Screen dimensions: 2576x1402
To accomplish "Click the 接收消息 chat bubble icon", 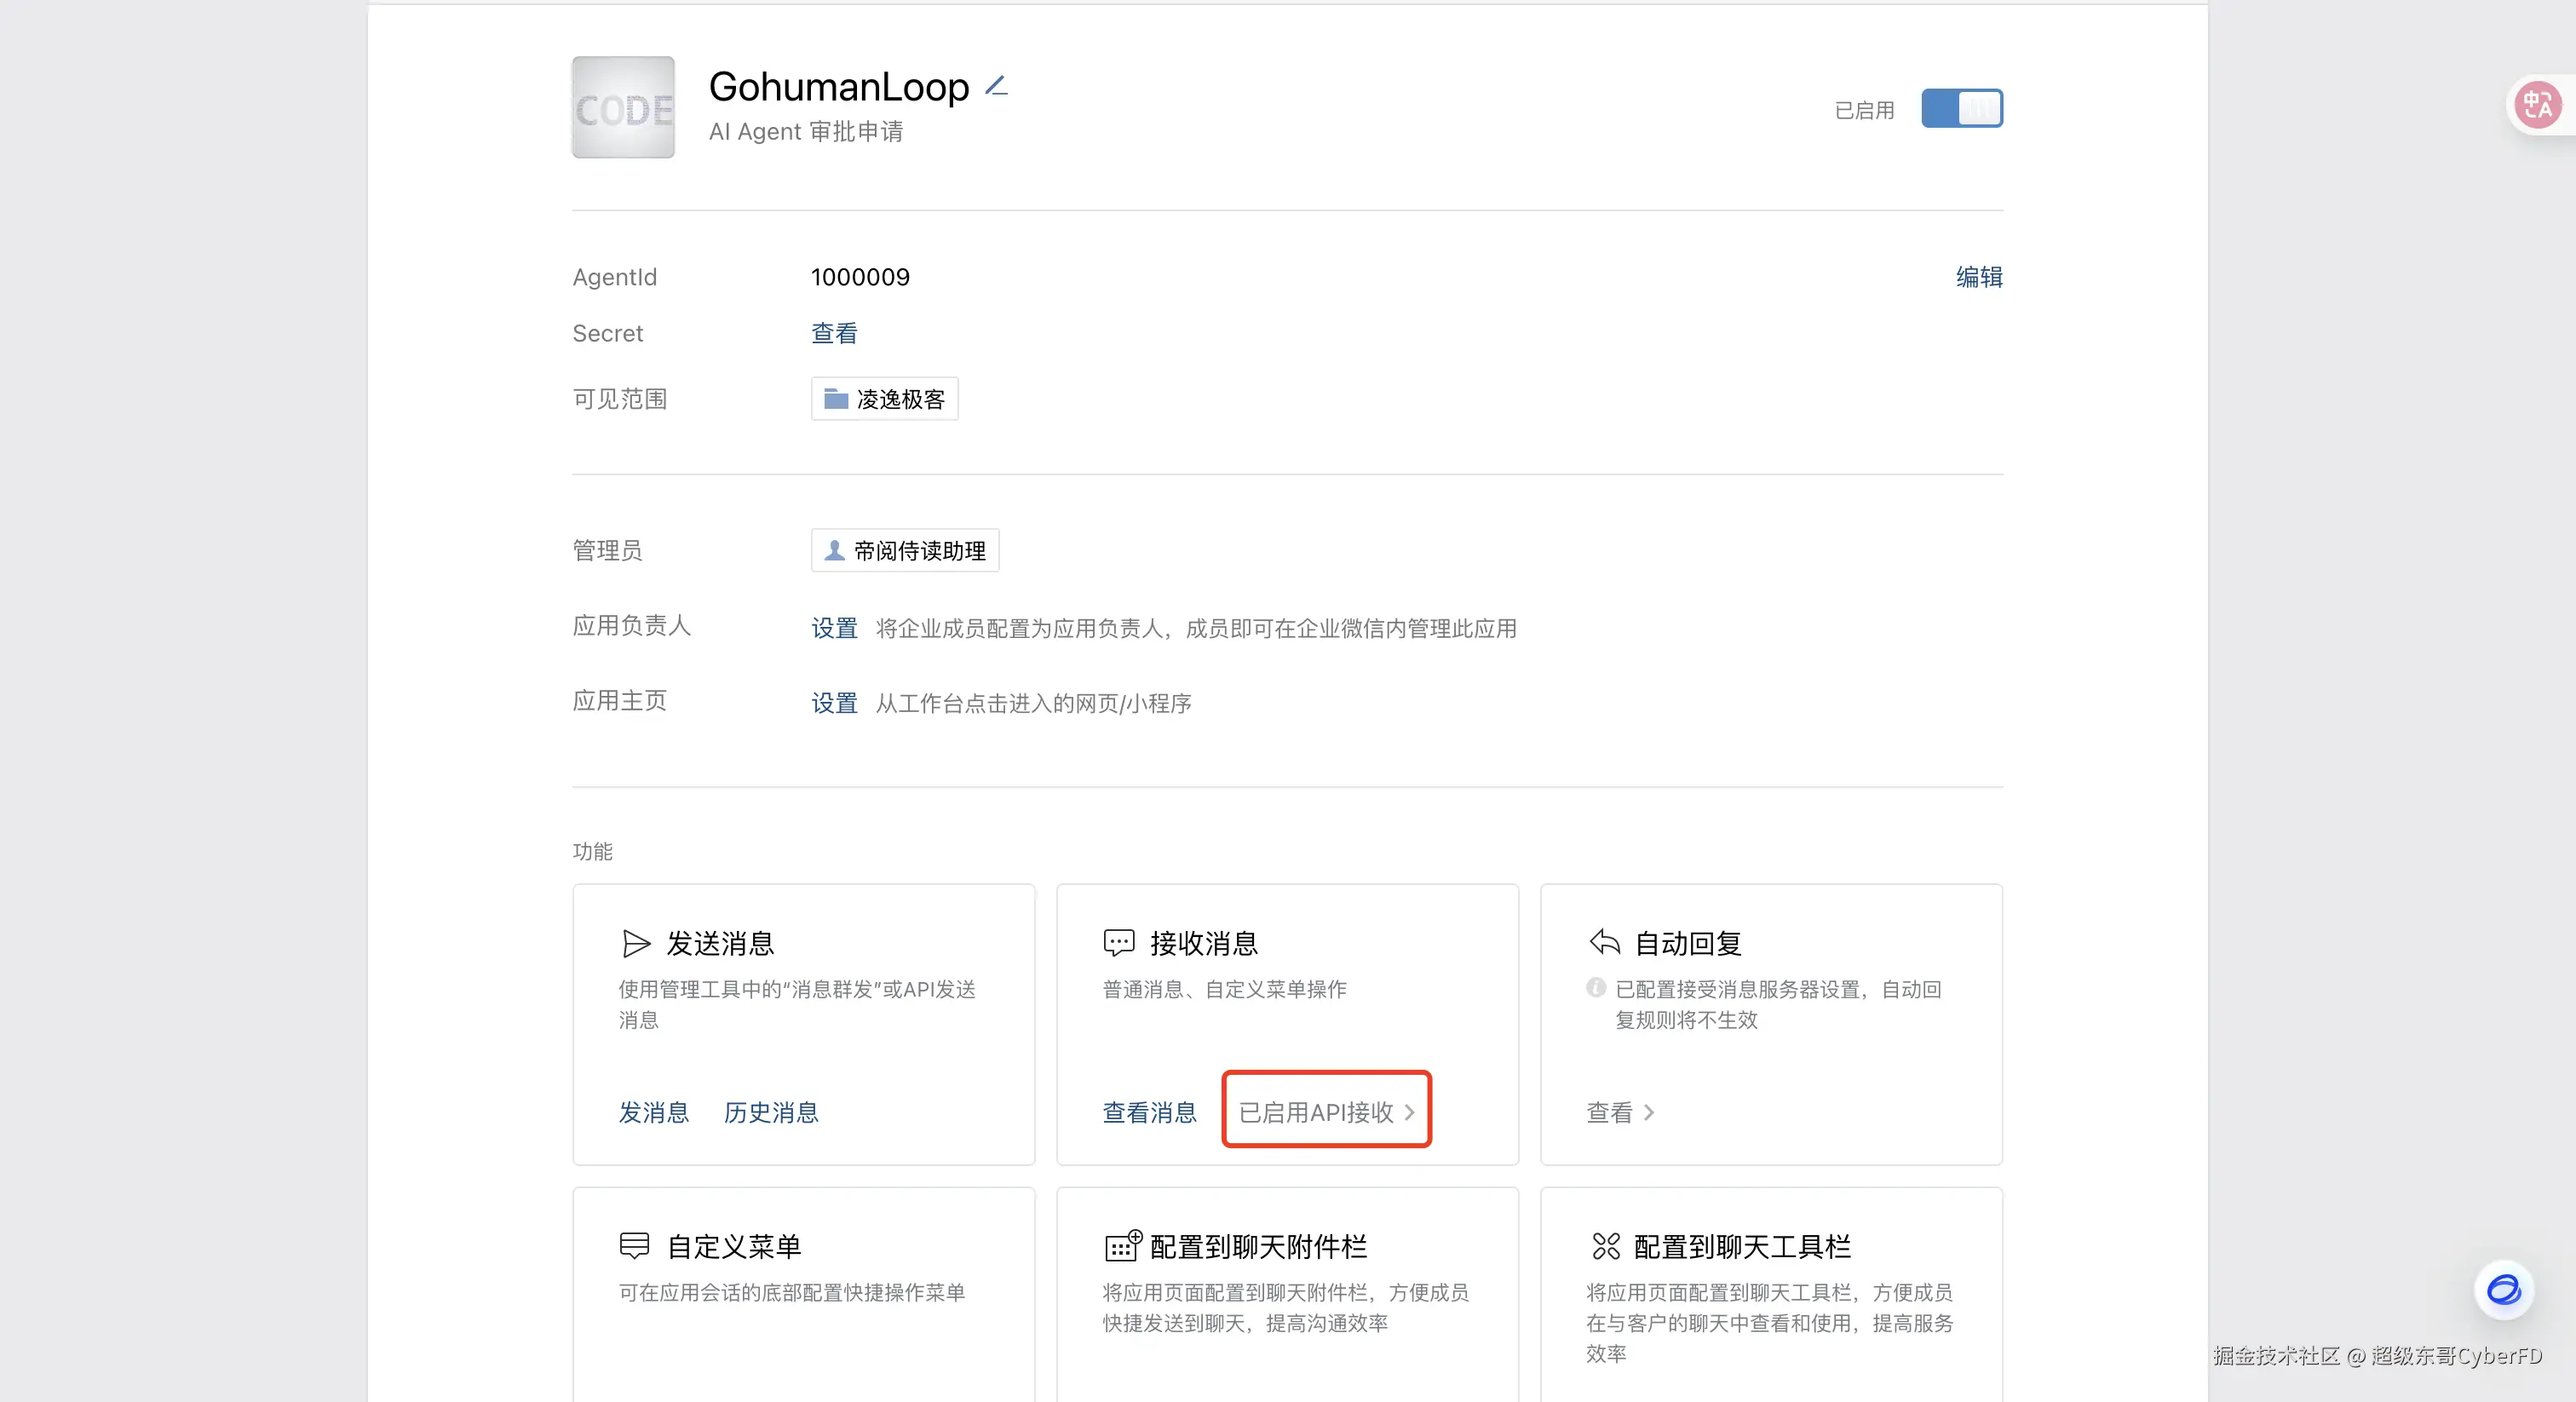I will point(1119,942).
